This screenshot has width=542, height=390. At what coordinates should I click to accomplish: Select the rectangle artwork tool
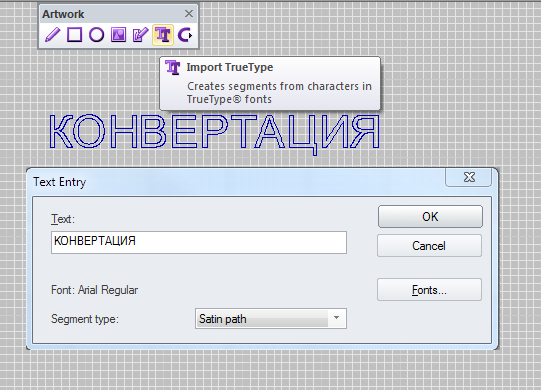[75, 35]
